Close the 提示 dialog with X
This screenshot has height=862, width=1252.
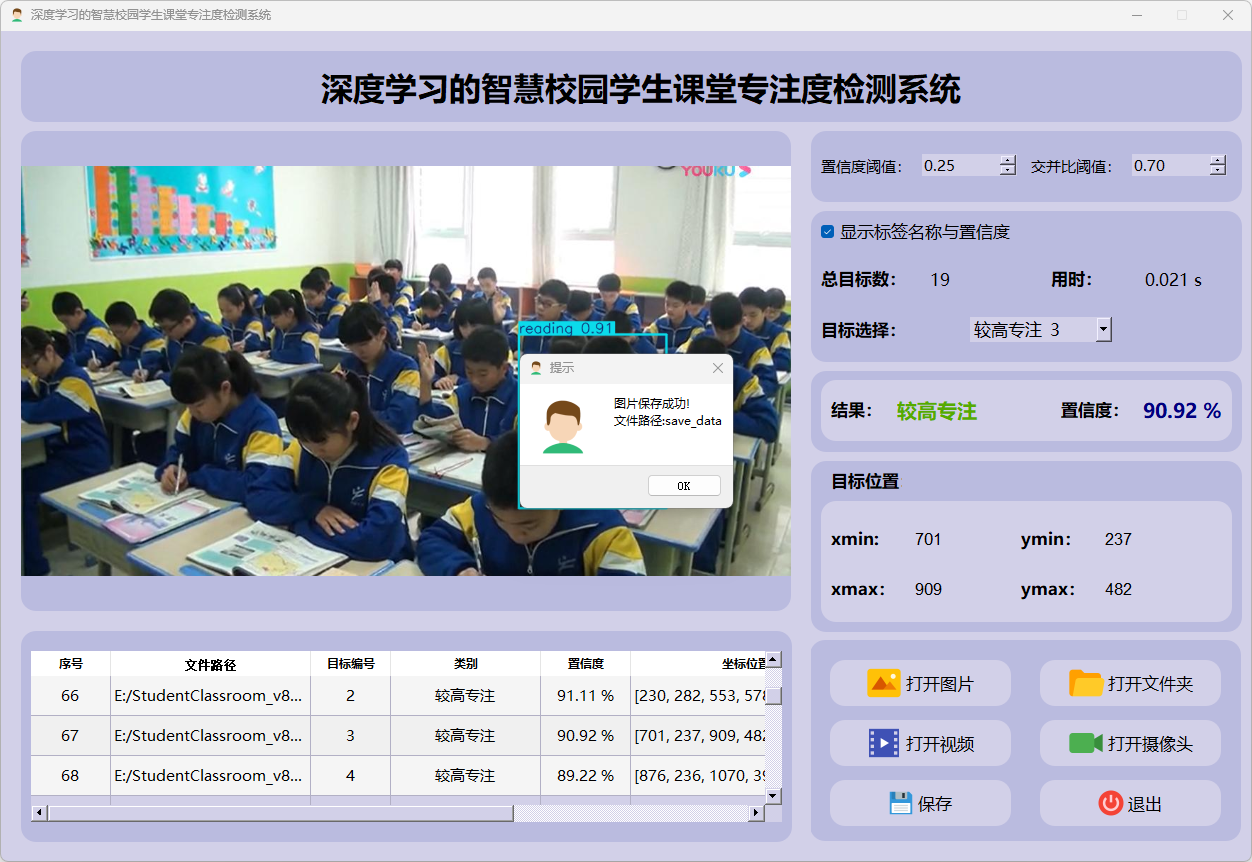(717, 368)
